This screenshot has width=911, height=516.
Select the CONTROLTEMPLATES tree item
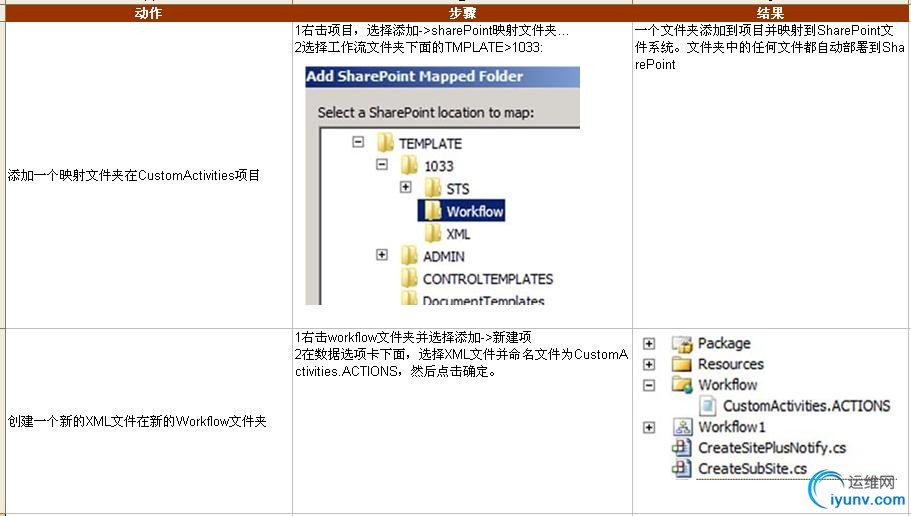click(x=487, y=279)
